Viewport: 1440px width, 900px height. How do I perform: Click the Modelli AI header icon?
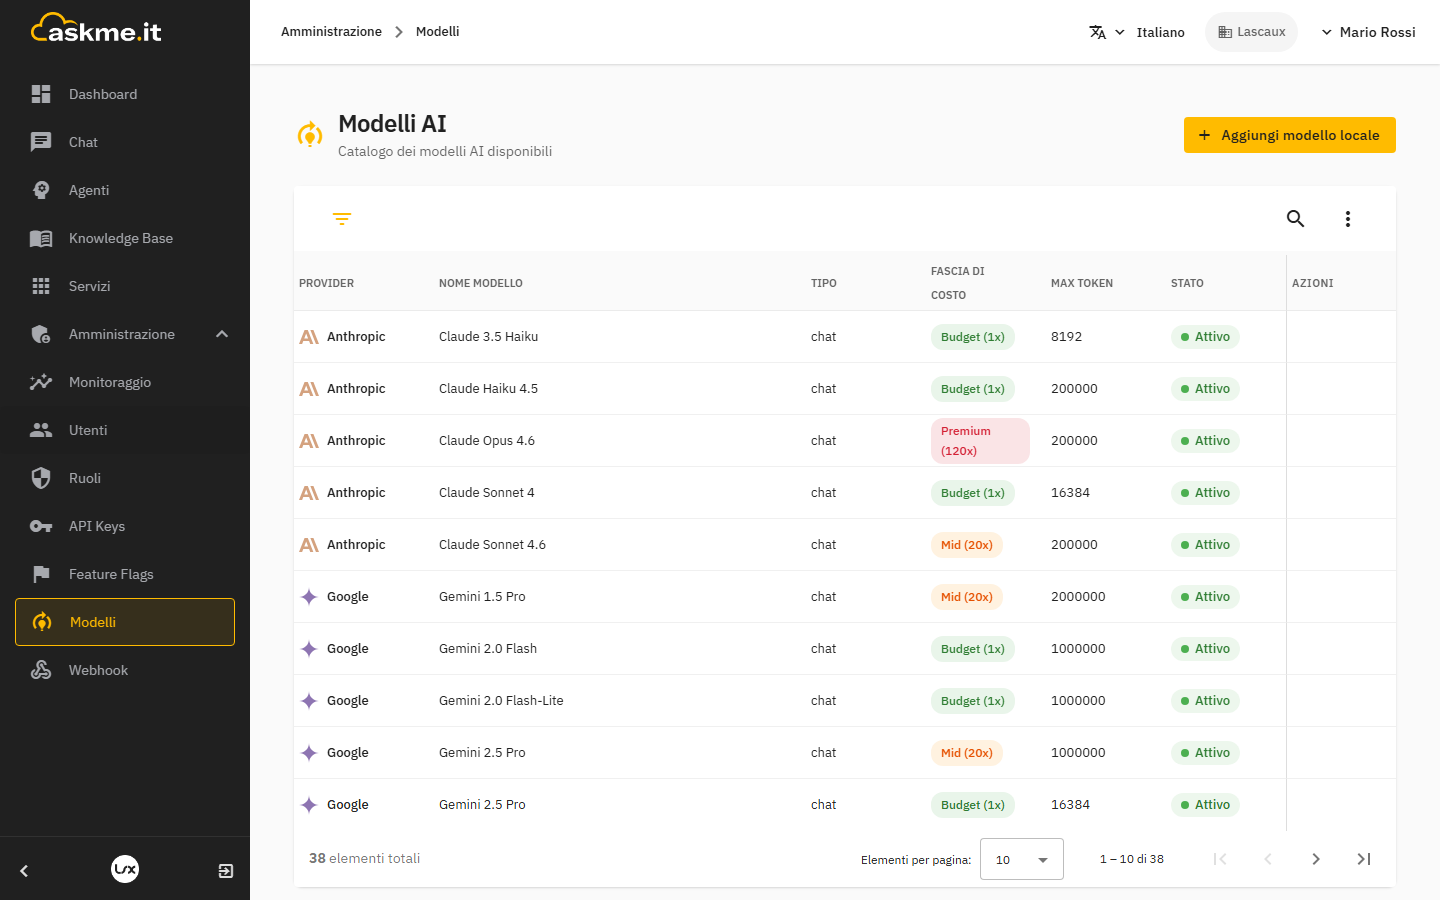click(310, 134)
